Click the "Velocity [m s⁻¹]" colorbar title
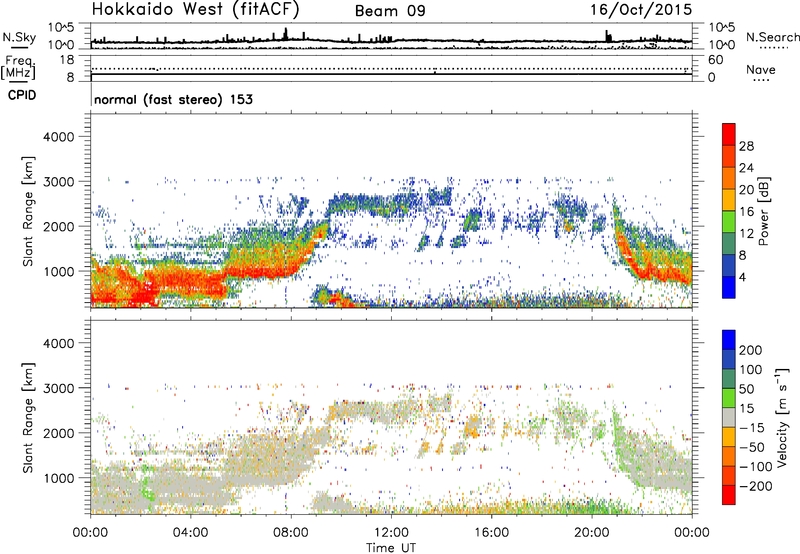Screen dimensions: 800x554 click(x=782, y=417)
